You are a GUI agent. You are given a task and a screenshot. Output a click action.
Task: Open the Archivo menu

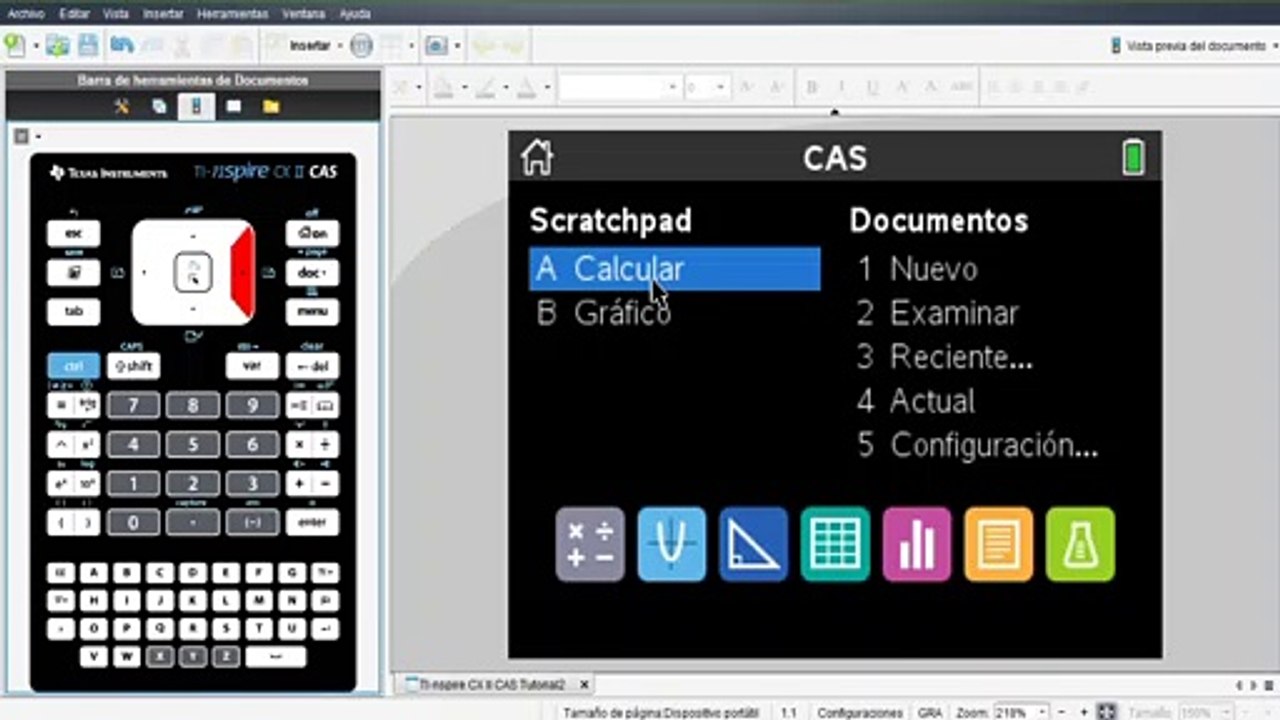coord(26,14)
